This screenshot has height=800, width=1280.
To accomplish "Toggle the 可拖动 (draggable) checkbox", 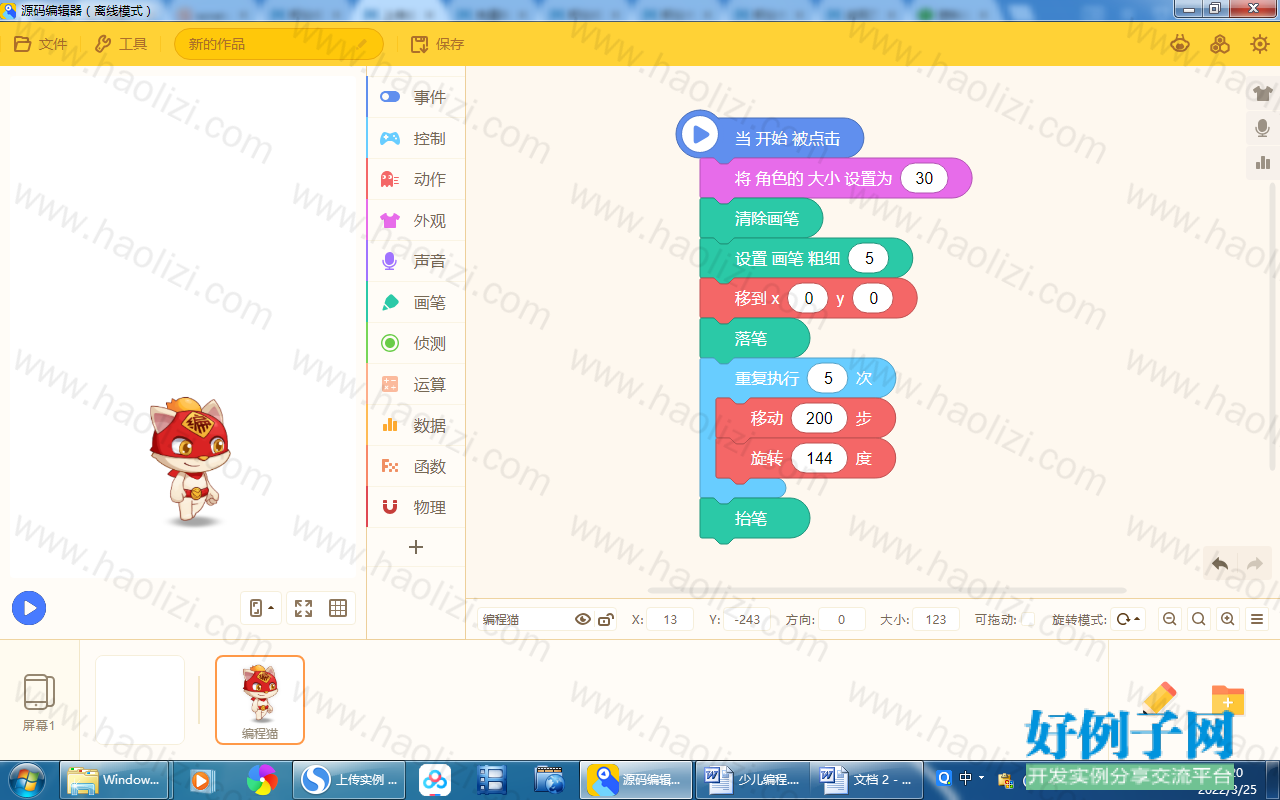I will click(1028, 619).
